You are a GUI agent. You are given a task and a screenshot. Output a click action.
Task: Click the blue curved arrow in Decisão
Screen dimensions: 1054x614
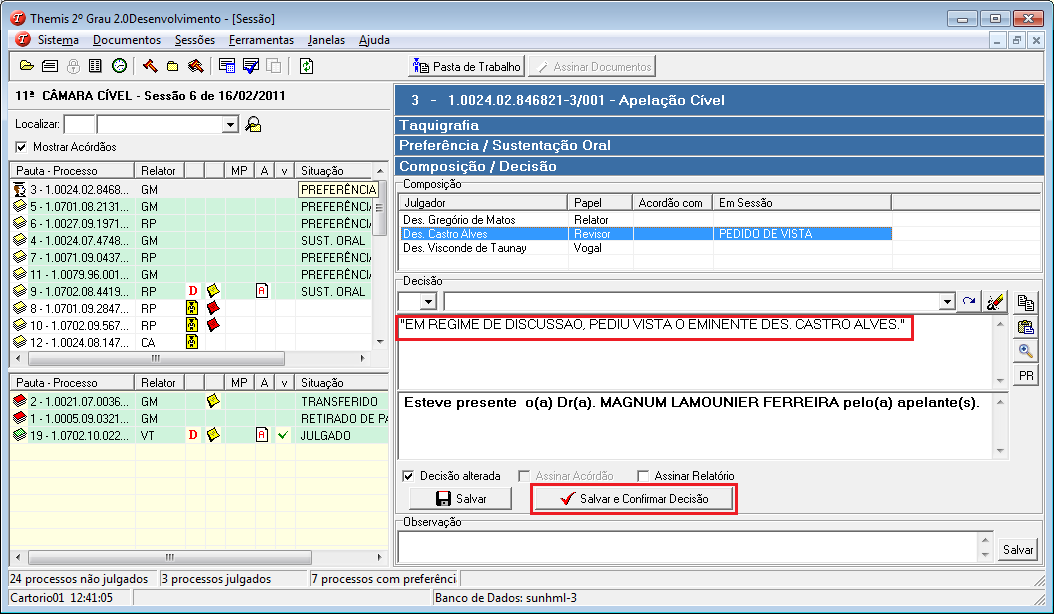coord(969,301)
